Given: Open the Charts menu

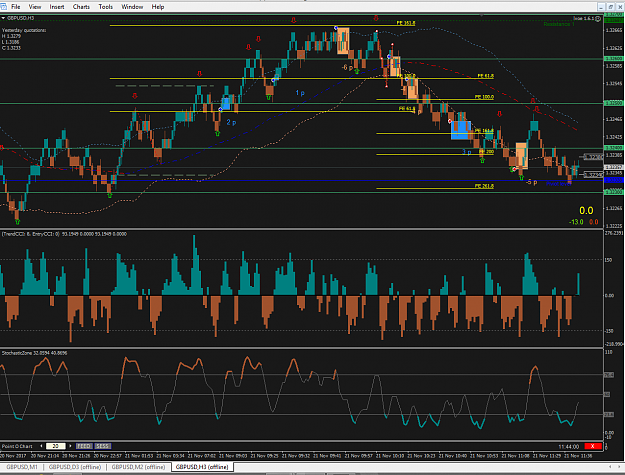Looking at the screenshot, I should click(x=81, y=7).
